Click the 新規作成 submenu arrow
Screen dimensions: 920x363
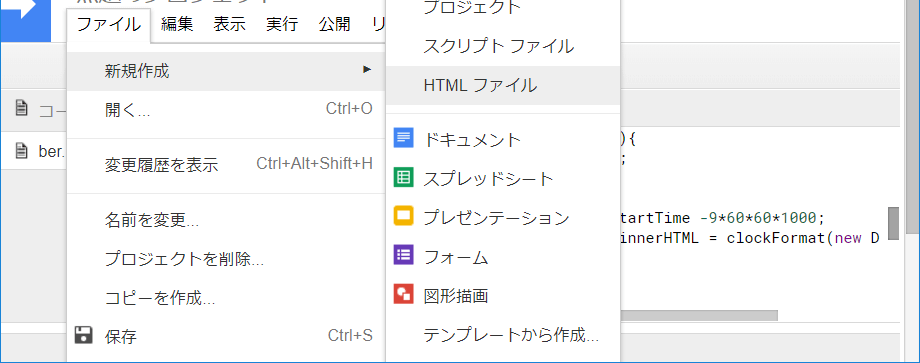367,70
